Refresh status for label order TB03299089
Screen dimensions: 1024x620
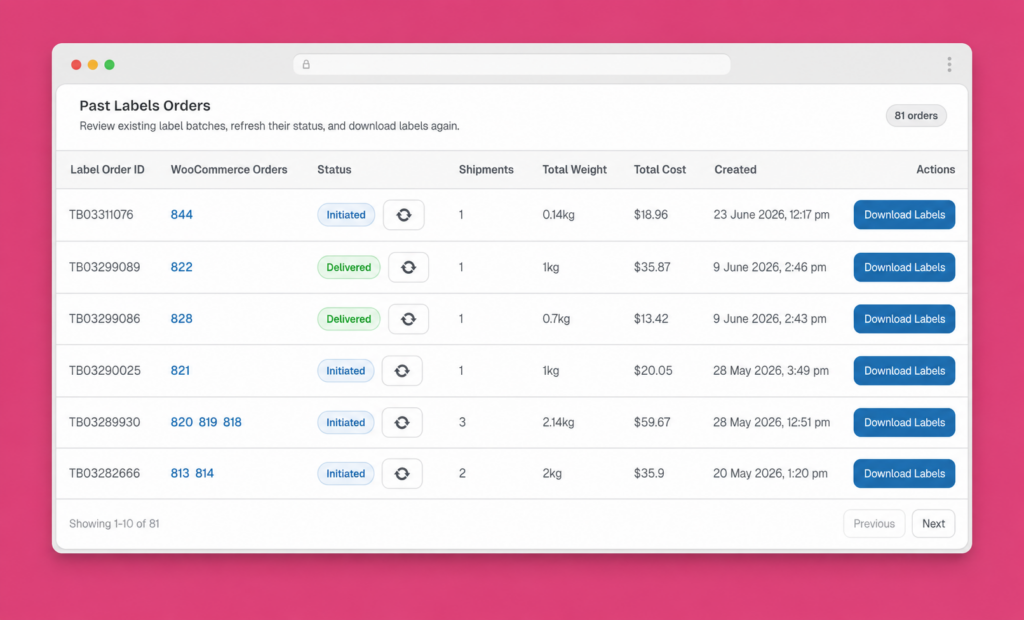[x=408, y=267]
